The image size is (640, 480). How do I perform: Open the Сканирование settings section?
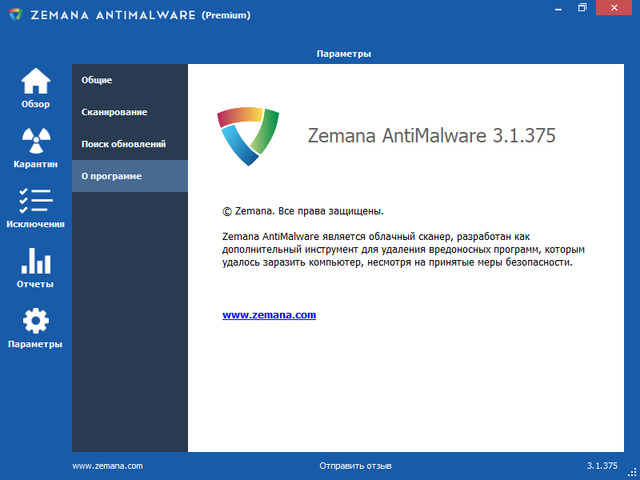click(114, 112)
